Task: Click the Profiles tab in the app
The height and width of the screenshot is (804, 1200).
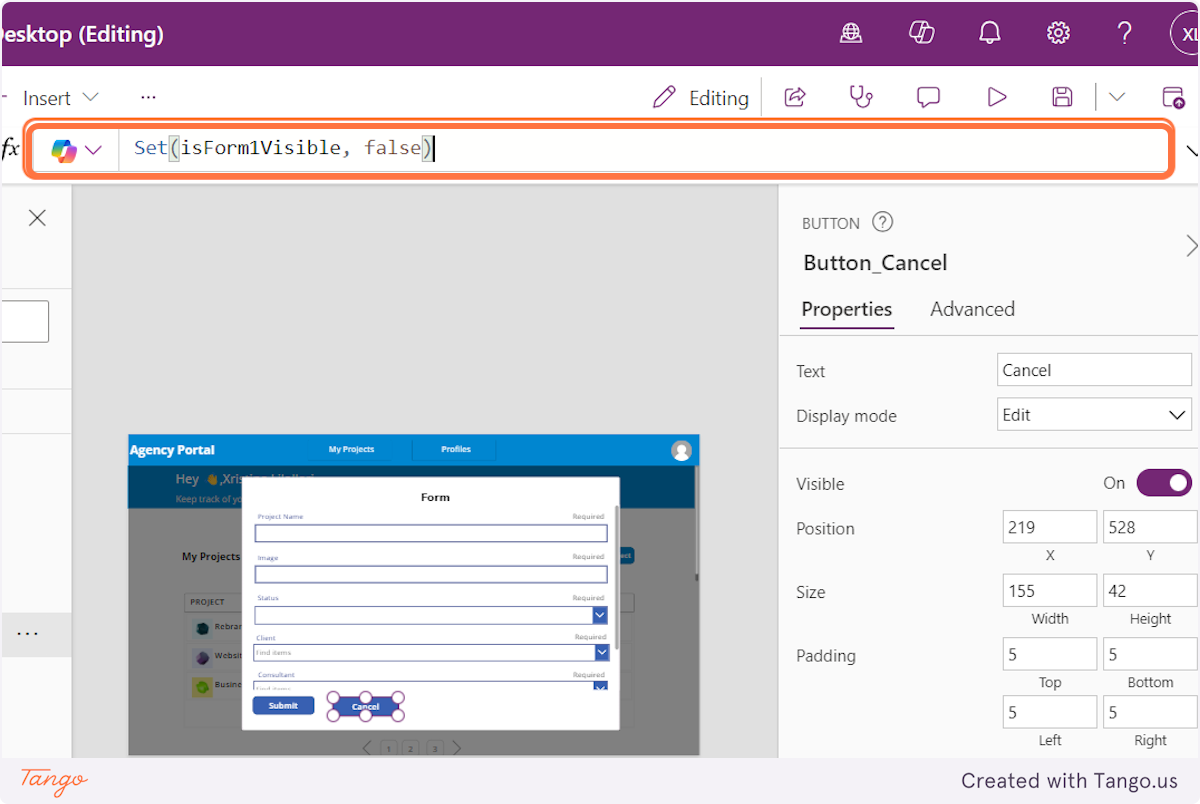Action: point(456,449)
